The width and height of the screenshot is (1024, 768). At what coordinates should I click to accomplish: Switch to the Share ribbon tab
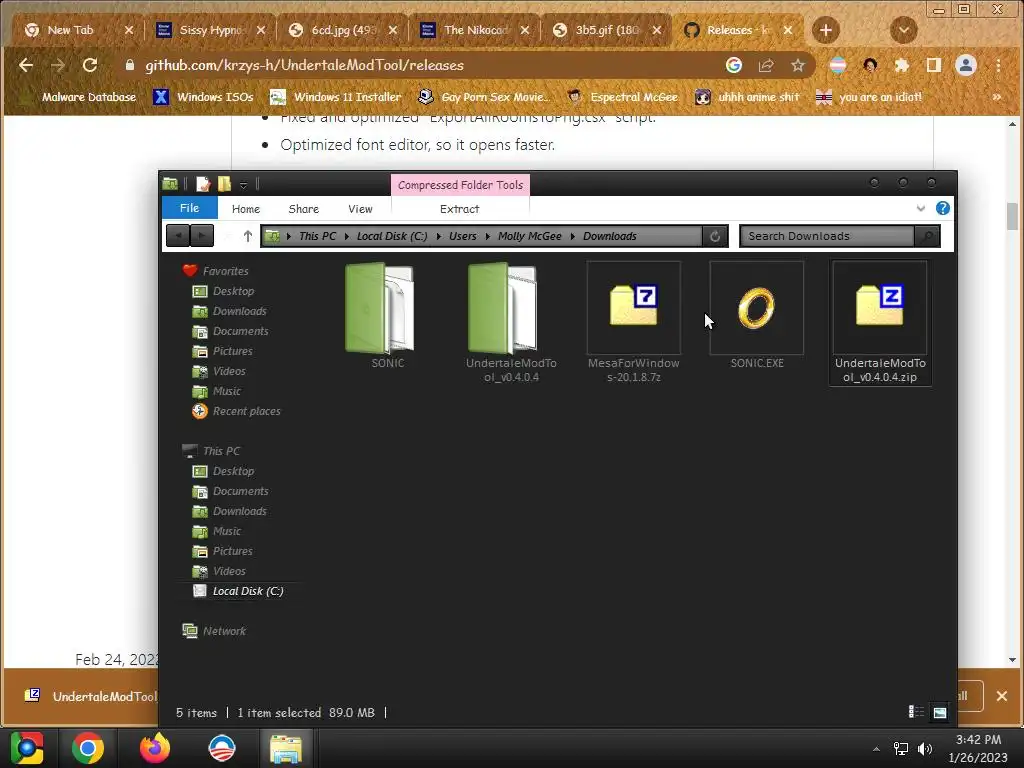tap(304, 209)
